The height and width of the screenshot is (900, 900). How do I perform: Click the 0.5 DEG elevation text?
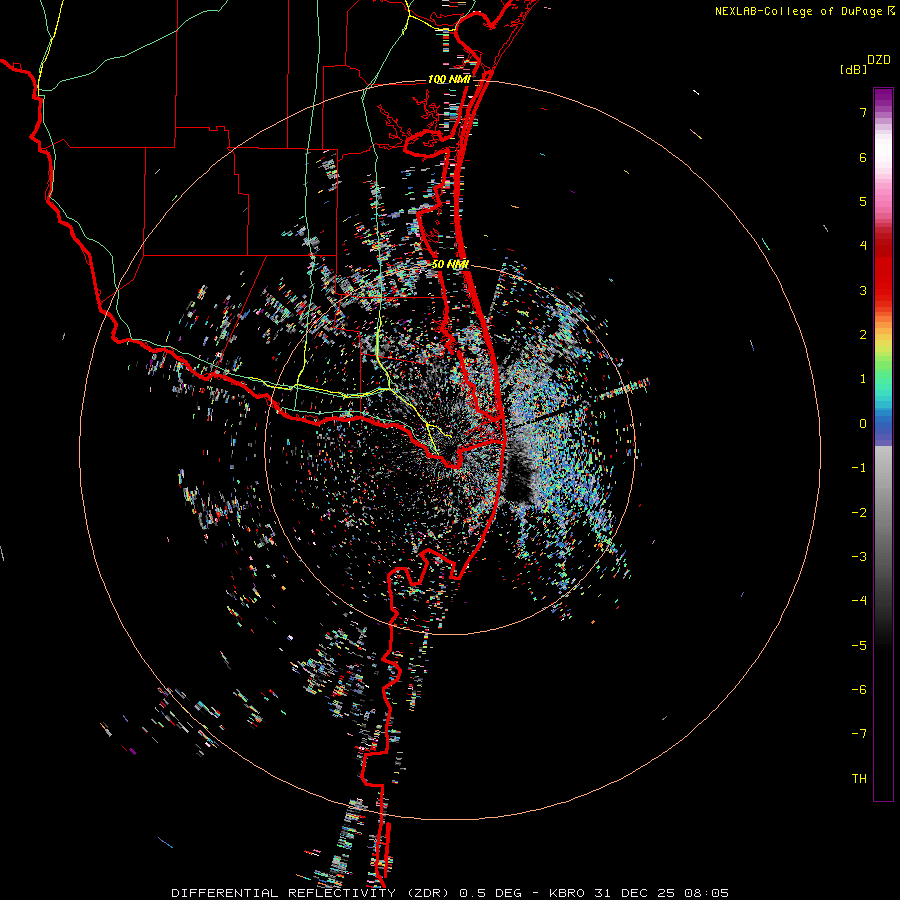(x=491, y=893)
